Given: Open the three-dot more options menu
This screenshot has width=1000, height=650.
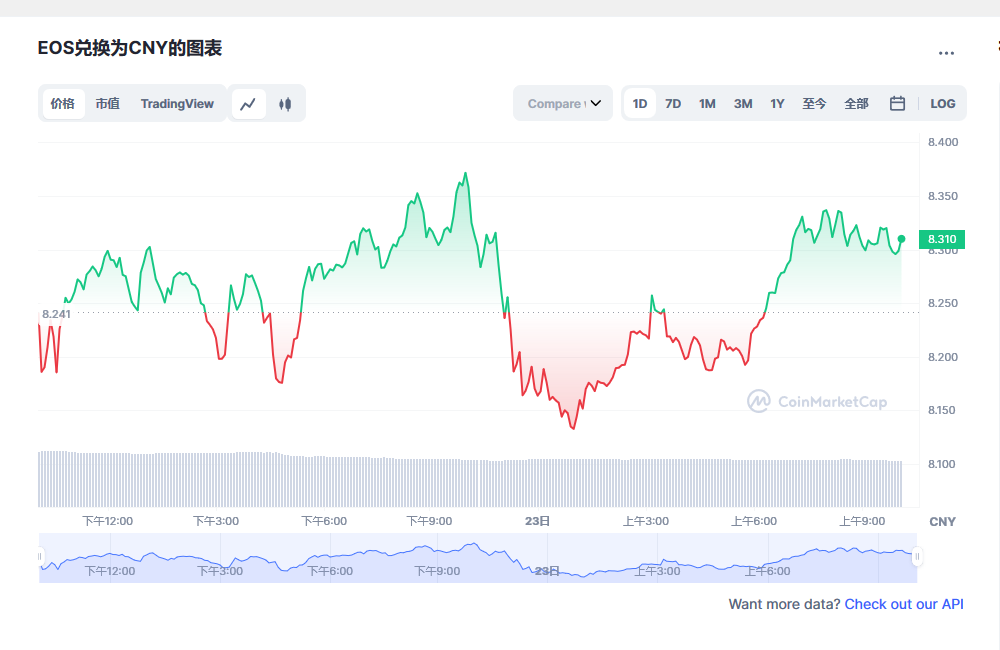Looking at the screenshot, I should 946,53.
